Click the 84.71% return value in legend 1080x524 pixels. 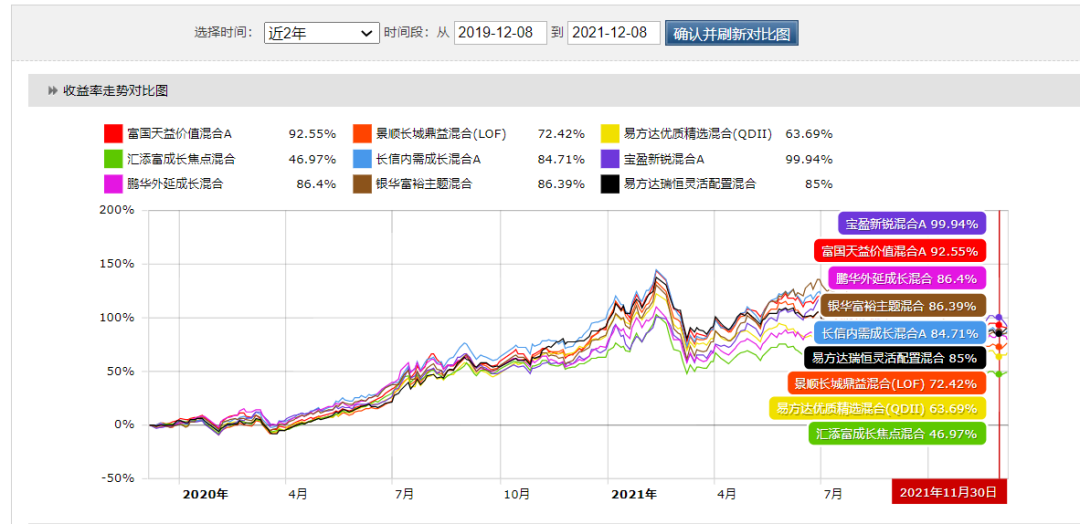coord(561,159)
